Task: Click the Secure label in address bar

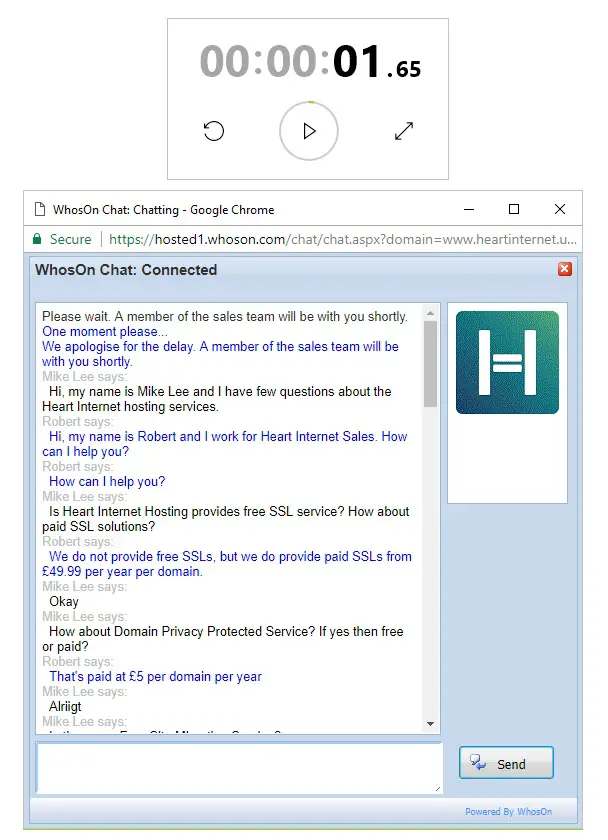Action: 71,239
